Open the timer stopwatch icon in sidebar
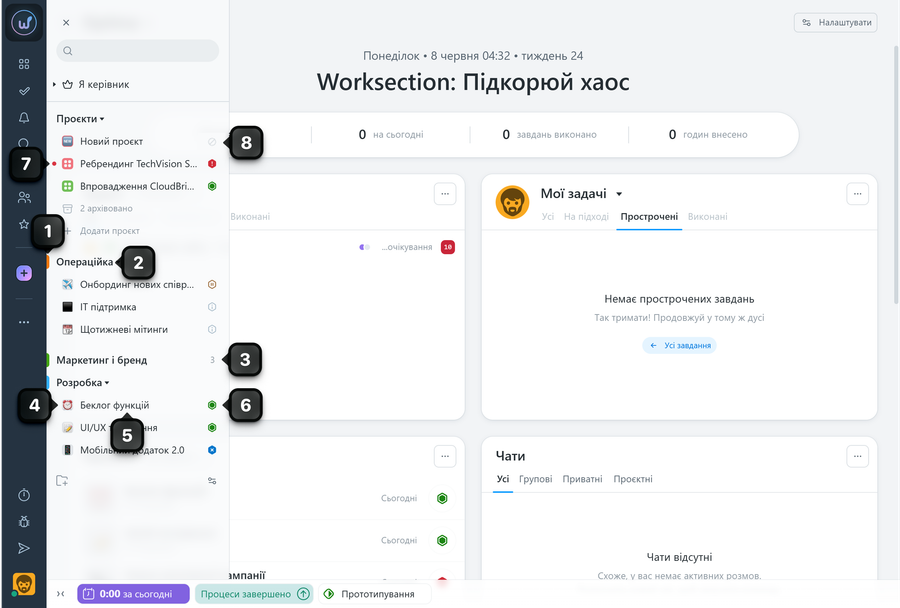The image size is (900, 608). coord(24,494)
